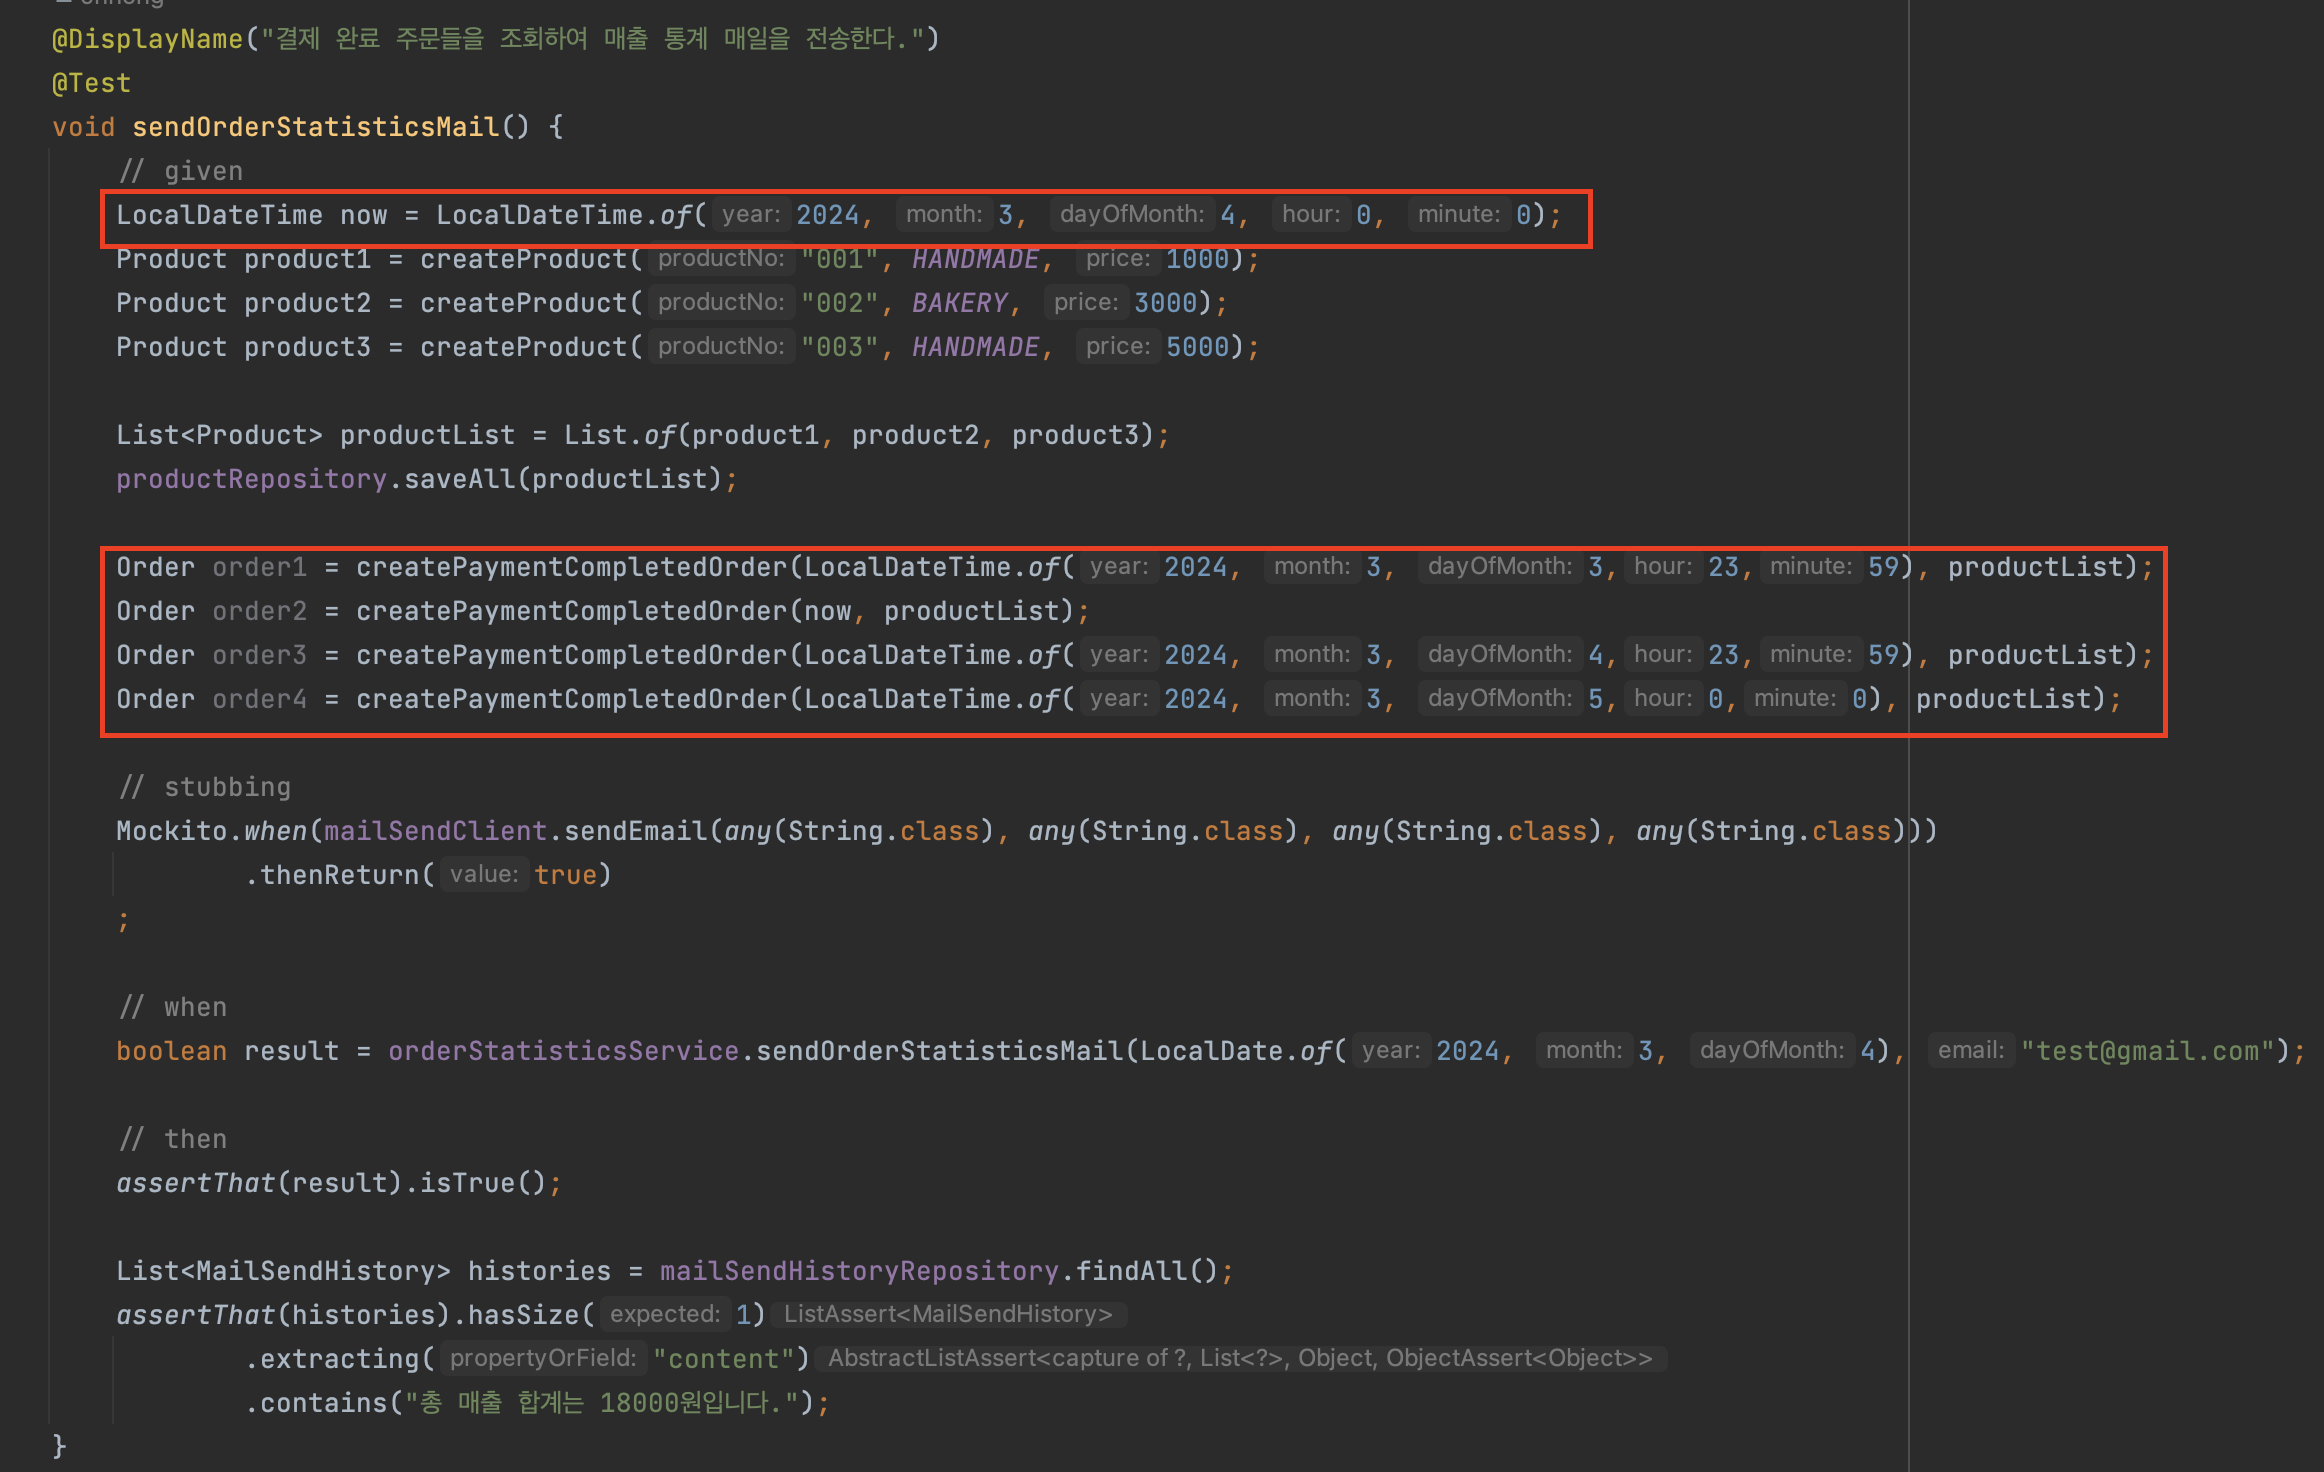Click the BAKERY enum constant

coord(959,303)
